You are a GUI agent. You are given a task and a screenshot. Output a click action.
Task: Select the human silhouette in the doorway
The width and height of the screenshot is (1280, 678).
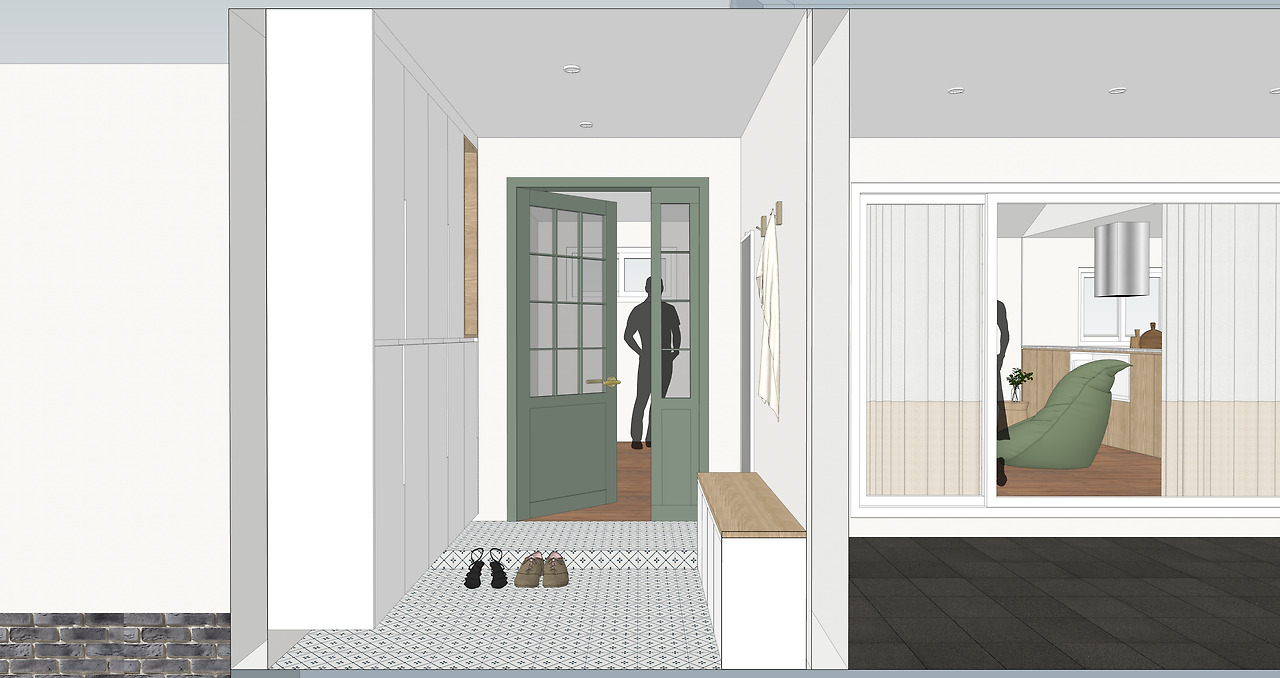tap(652, 361)
